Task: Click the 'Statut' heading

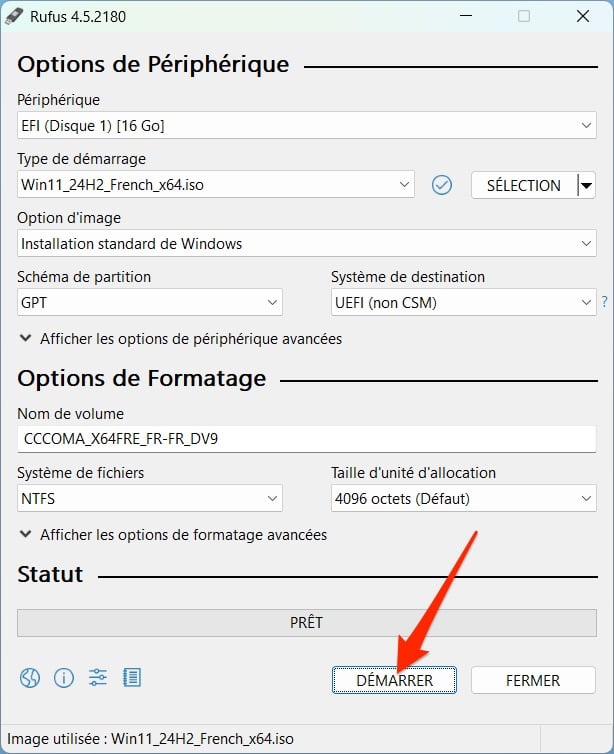Action: [x=50, y=574]
